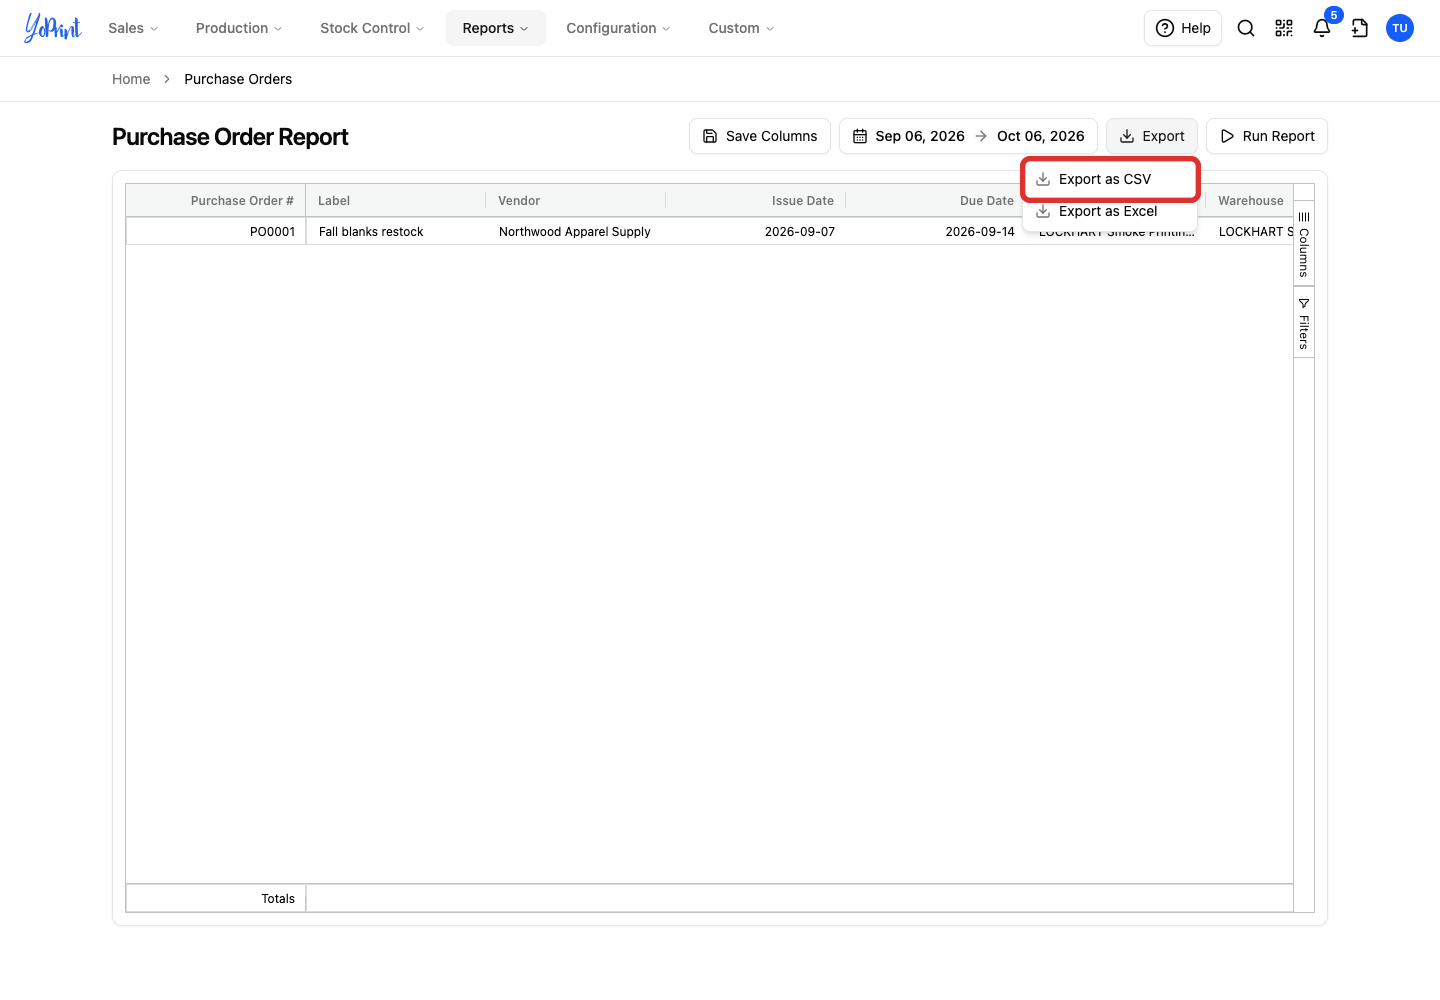Click the Export button
Viewport: 1440px width, 1000px height.
click(x=1152, y=136)
